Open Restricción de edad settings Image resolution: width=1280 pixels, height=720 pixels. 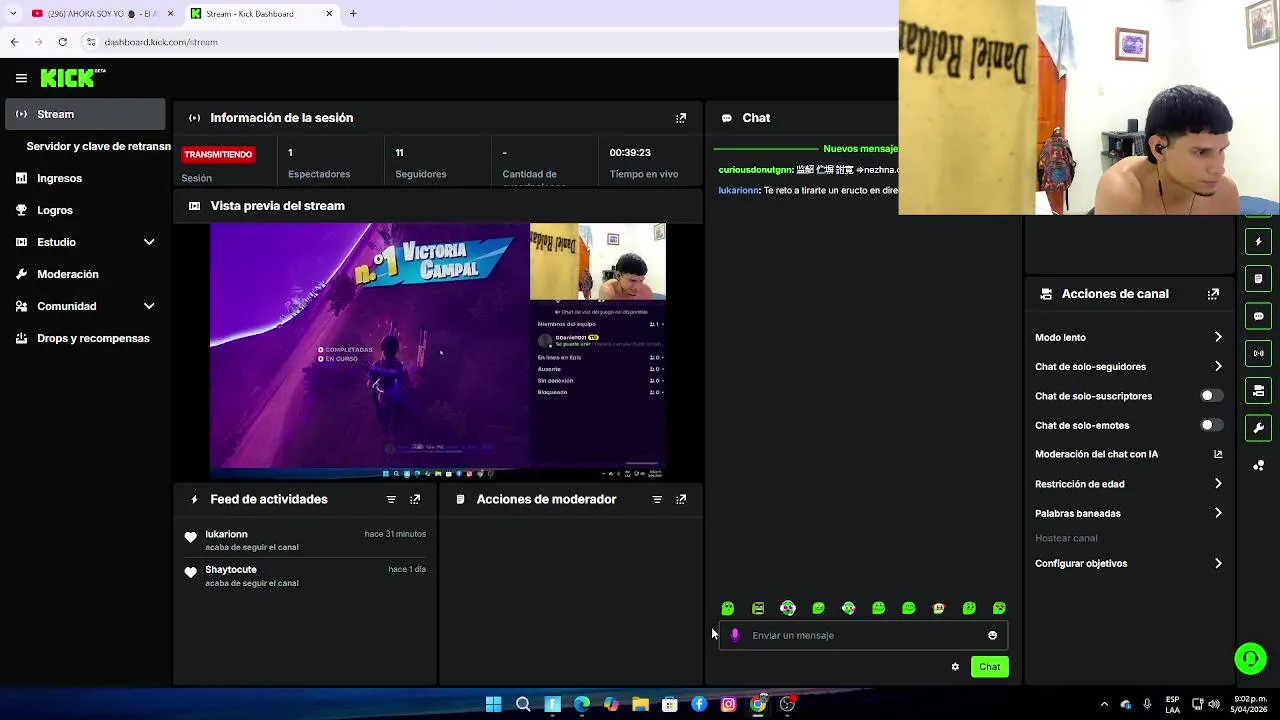pos(1128,484)
